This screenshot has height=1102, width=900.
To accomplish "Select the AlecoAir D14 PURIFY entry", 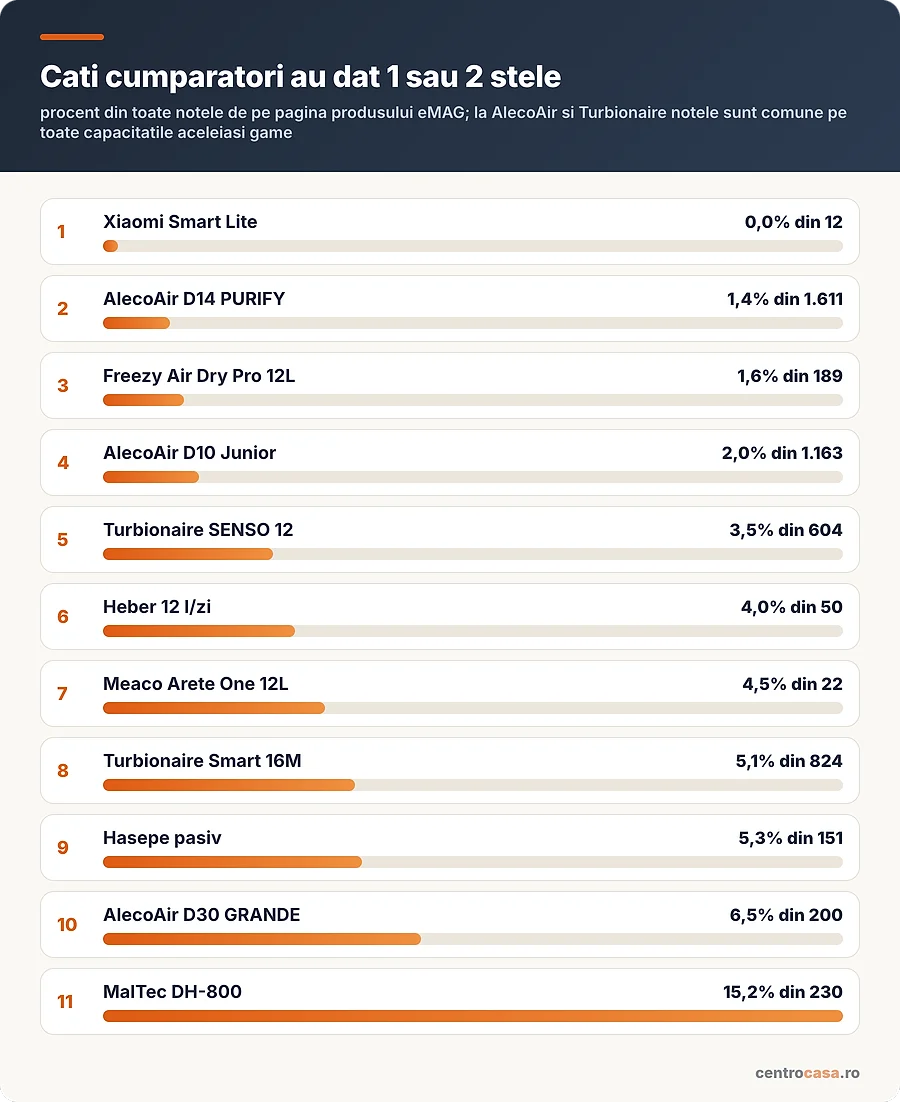I will click(194, 299).
